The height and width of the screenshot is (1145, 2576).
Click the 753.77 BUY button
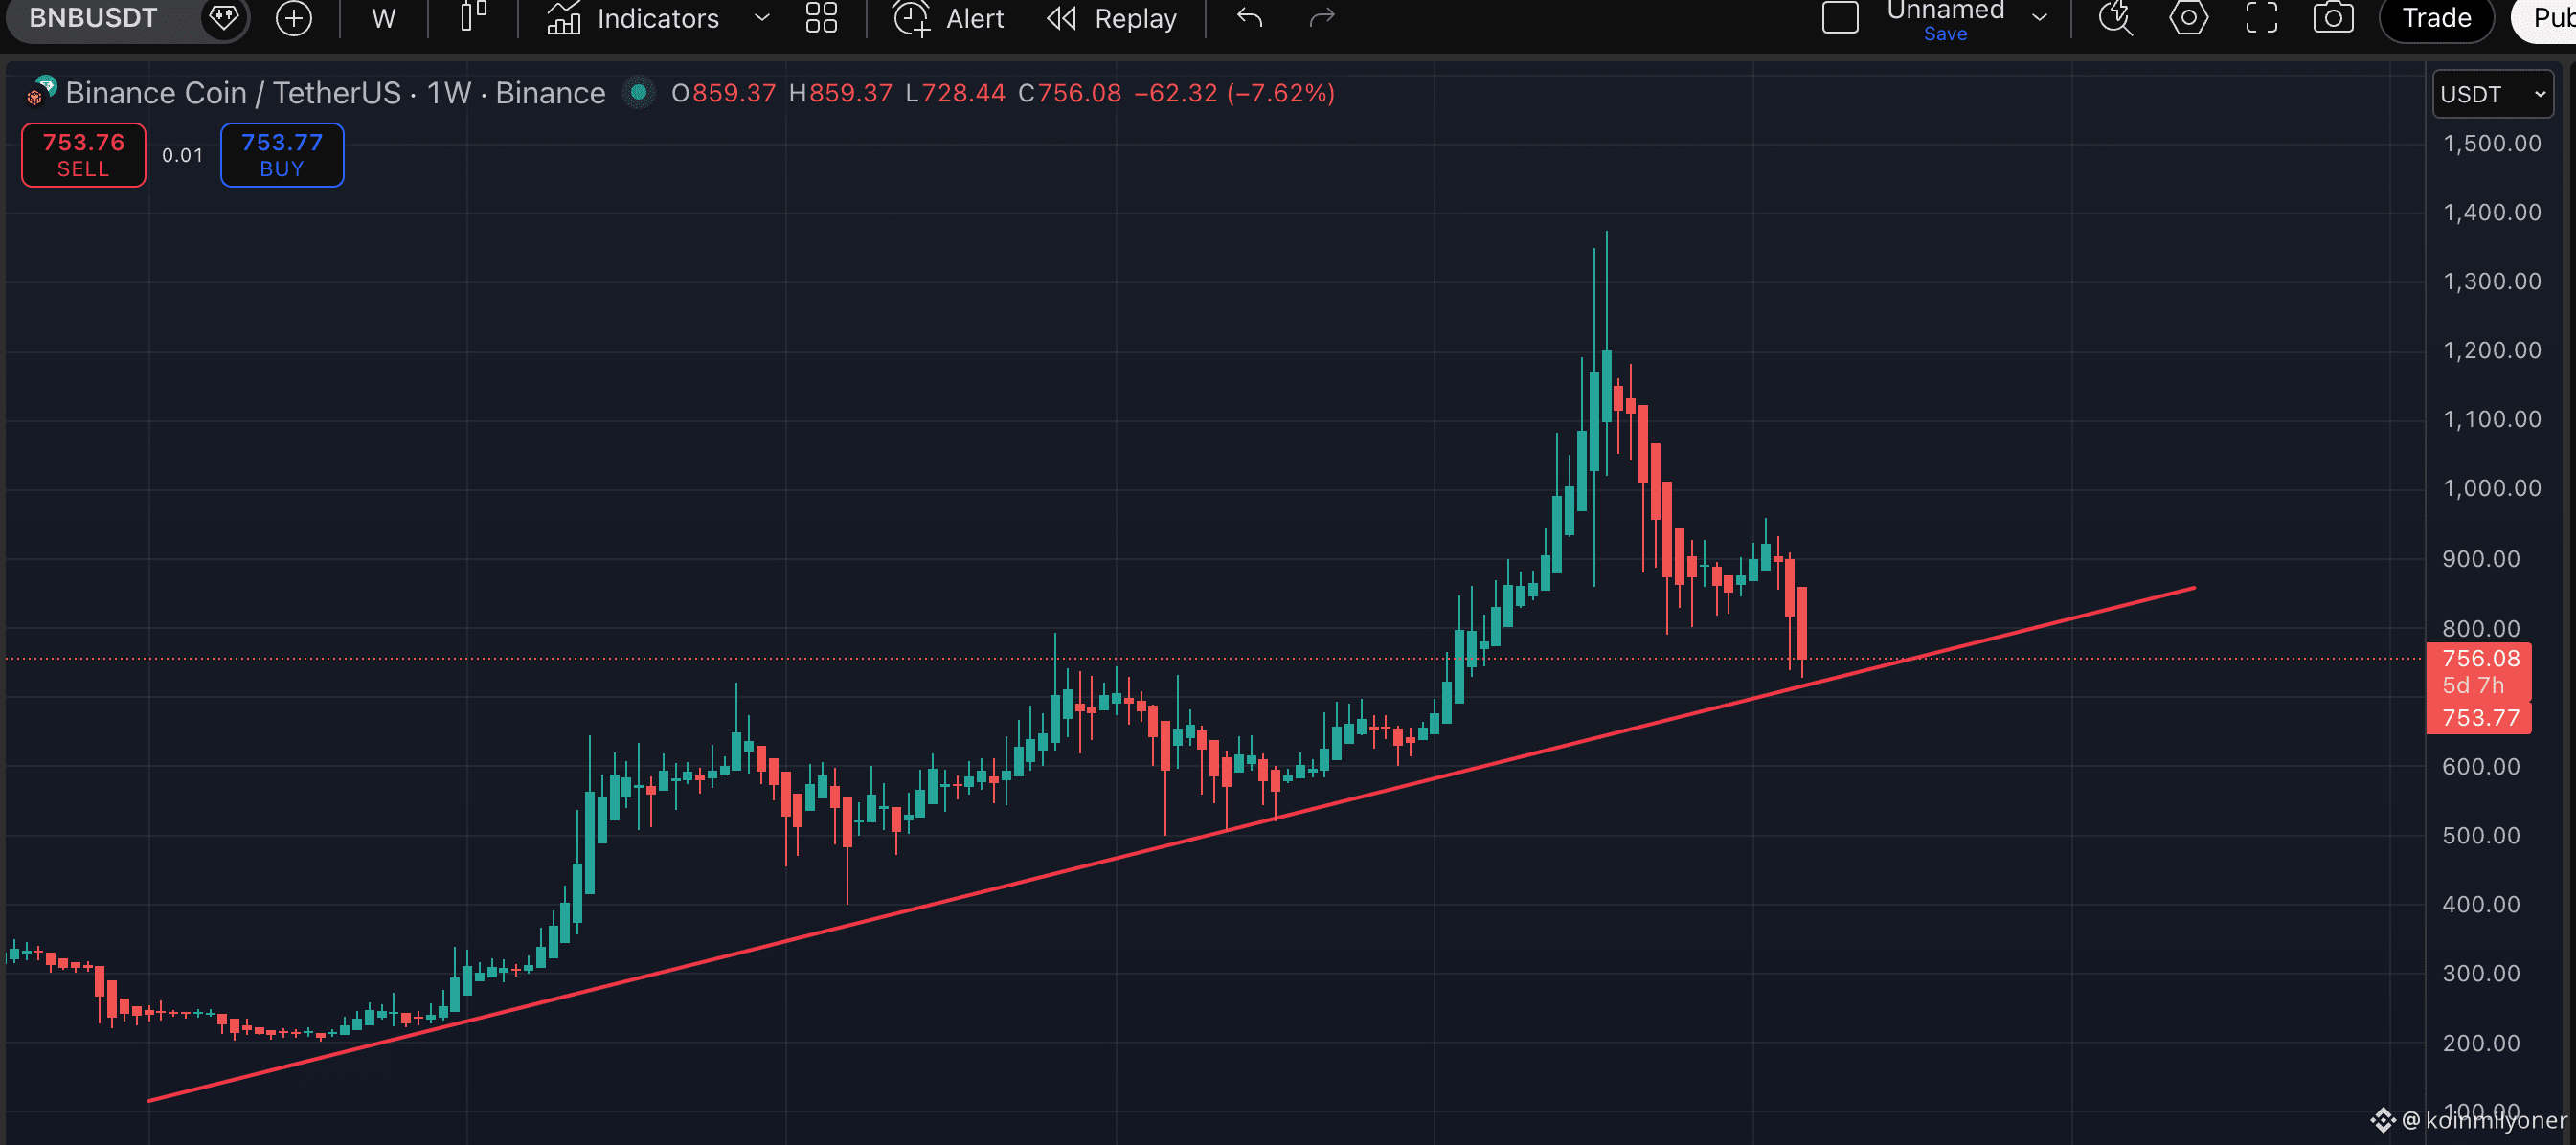(x=282, y=155)
